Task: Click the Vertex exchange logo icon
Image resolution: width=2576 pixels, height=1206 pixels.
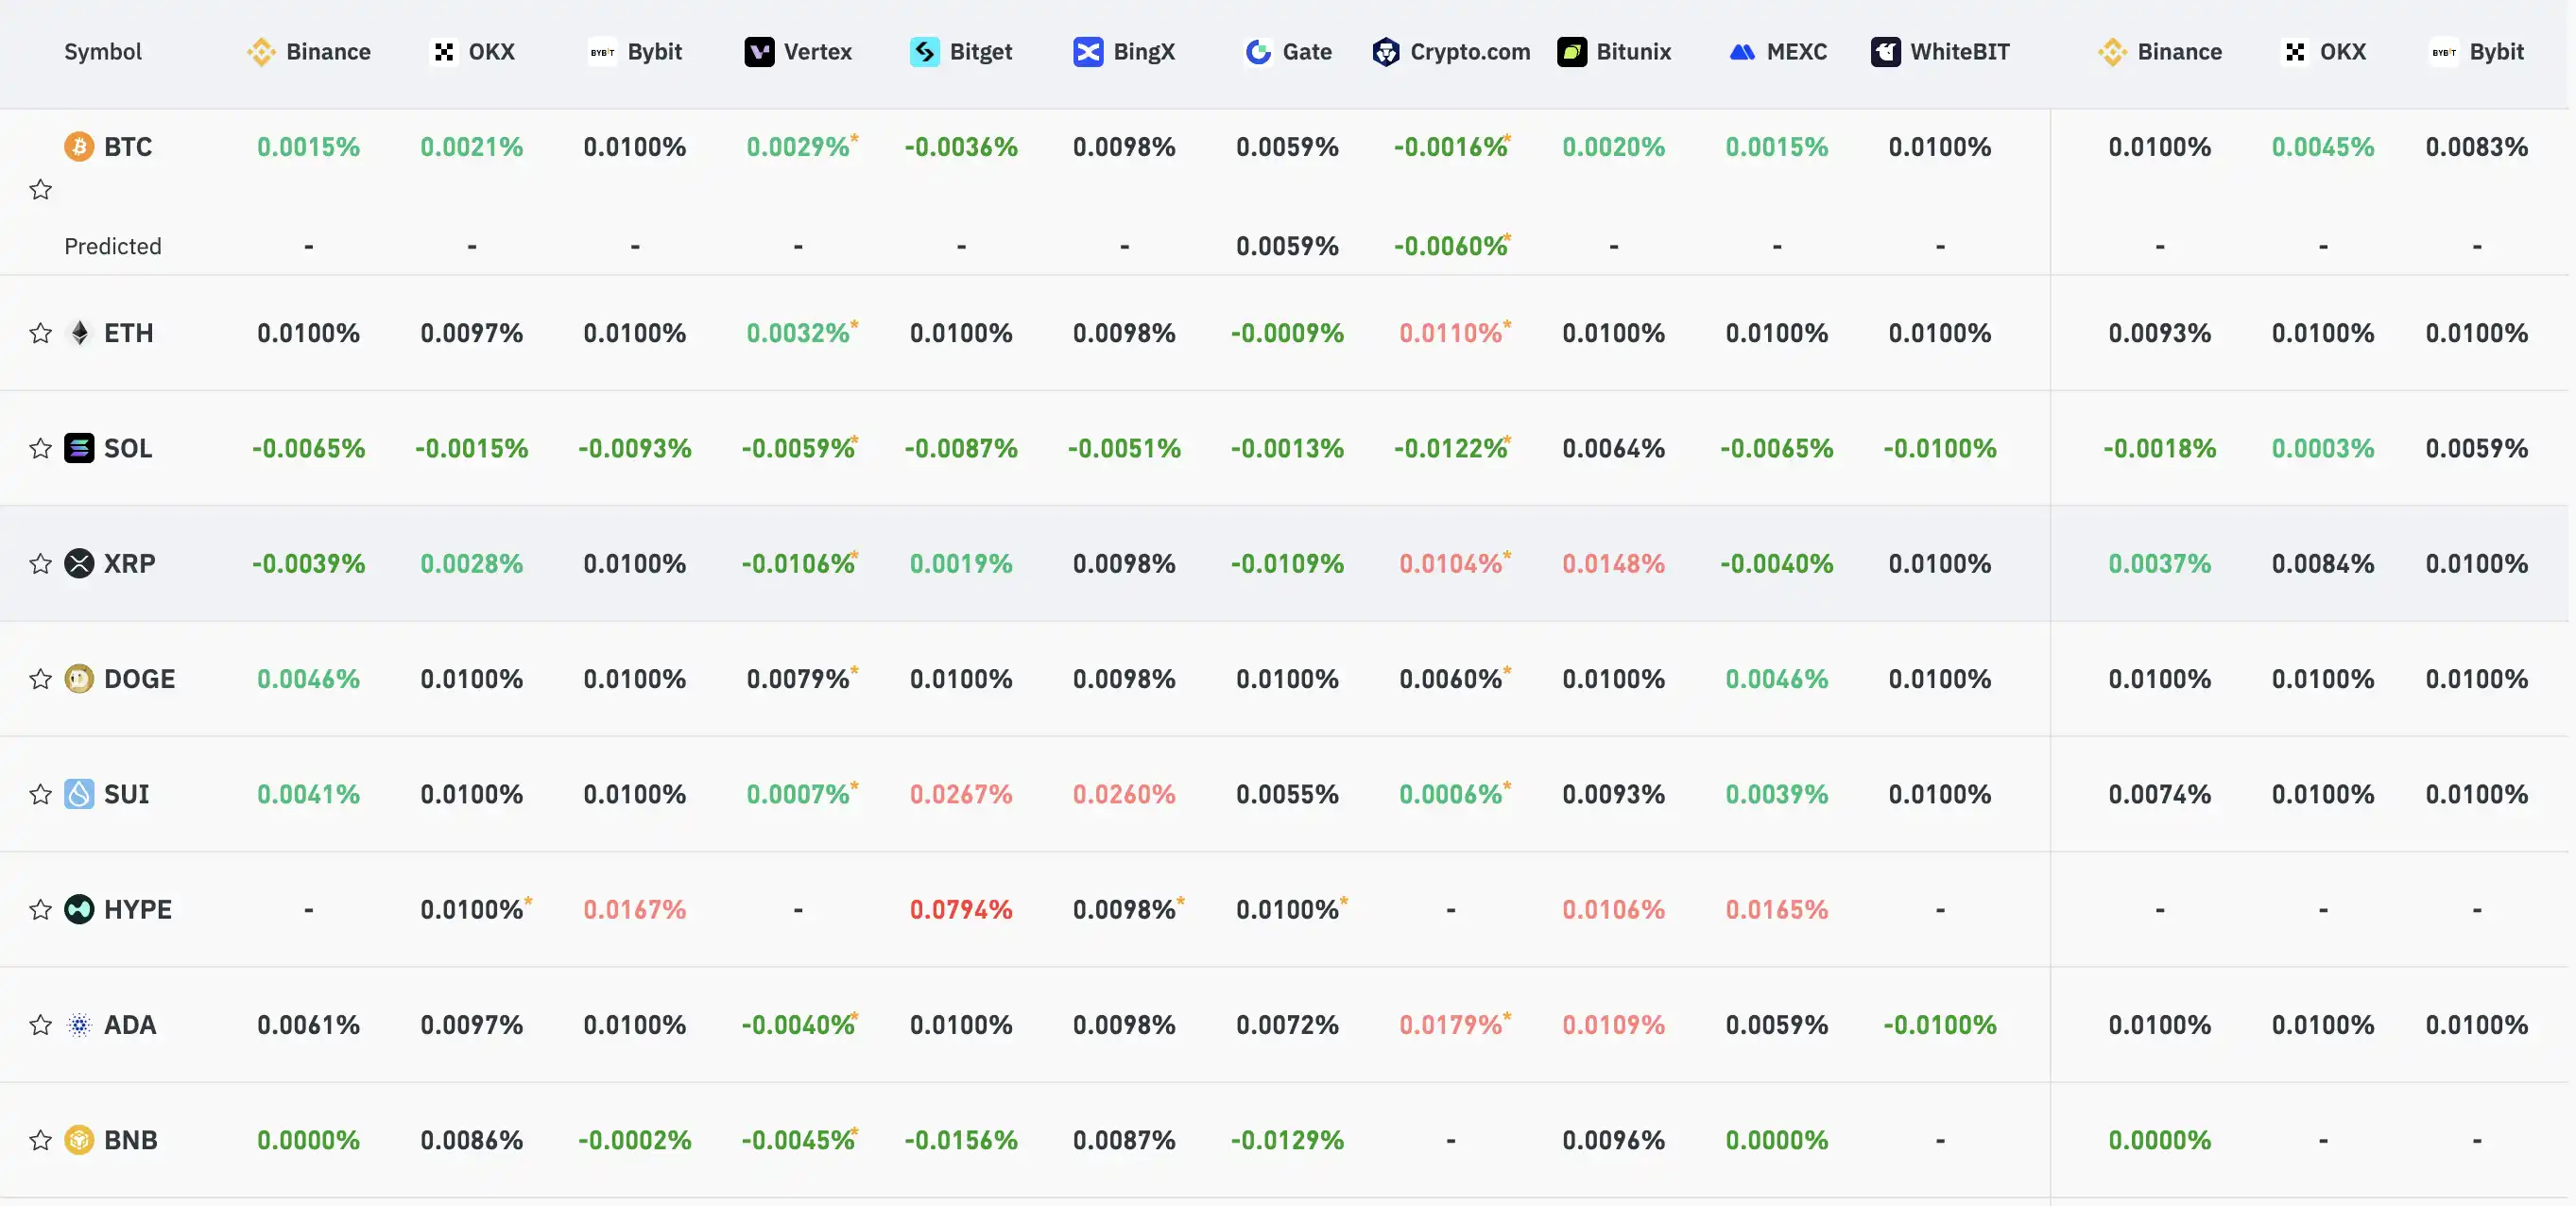Action: point(759,52)
